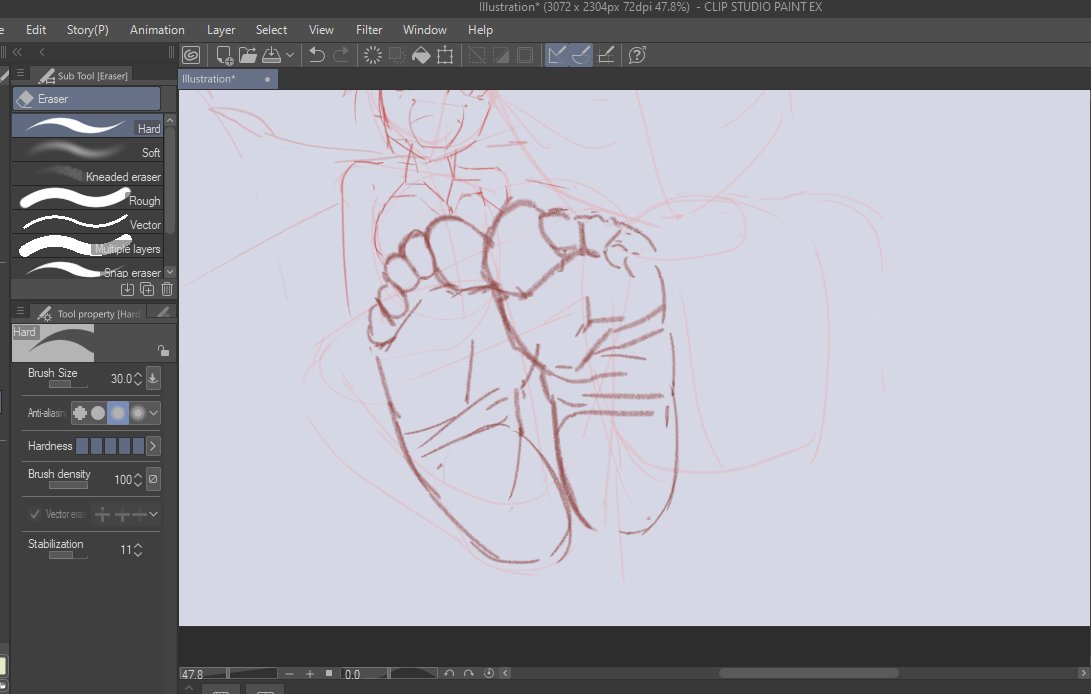Click sub tool list scroll up arrow
Viewport: 1091px width, 694px height.
(170, 120)
